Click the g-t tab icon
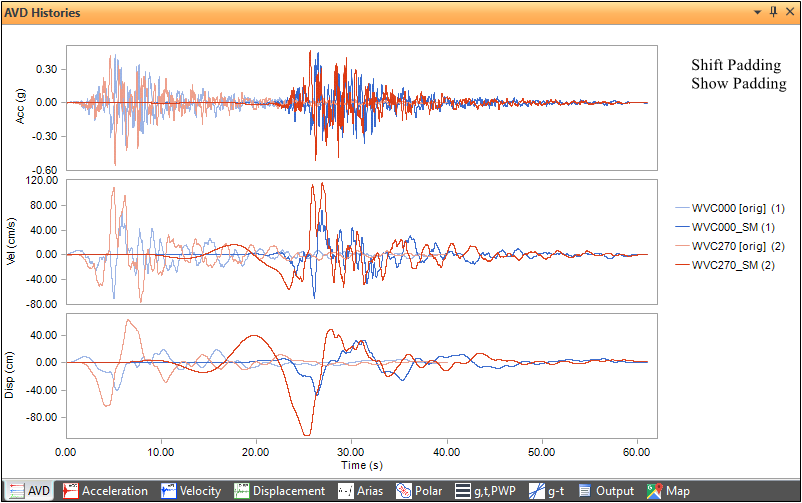Image resolution: width=802 pixels, height=503 pixels. [x=536, y=491]
